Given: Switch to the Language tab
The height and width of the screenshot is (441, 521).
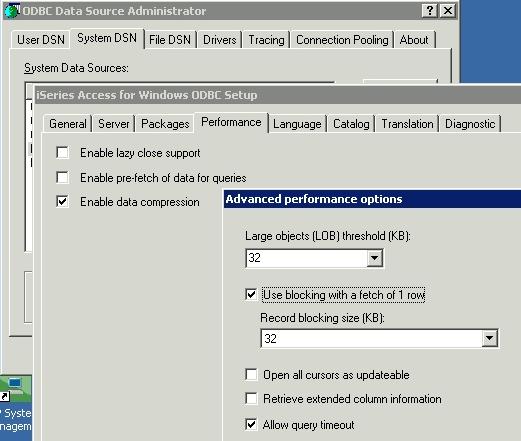Looking at the screenshot, I should 297,124.
